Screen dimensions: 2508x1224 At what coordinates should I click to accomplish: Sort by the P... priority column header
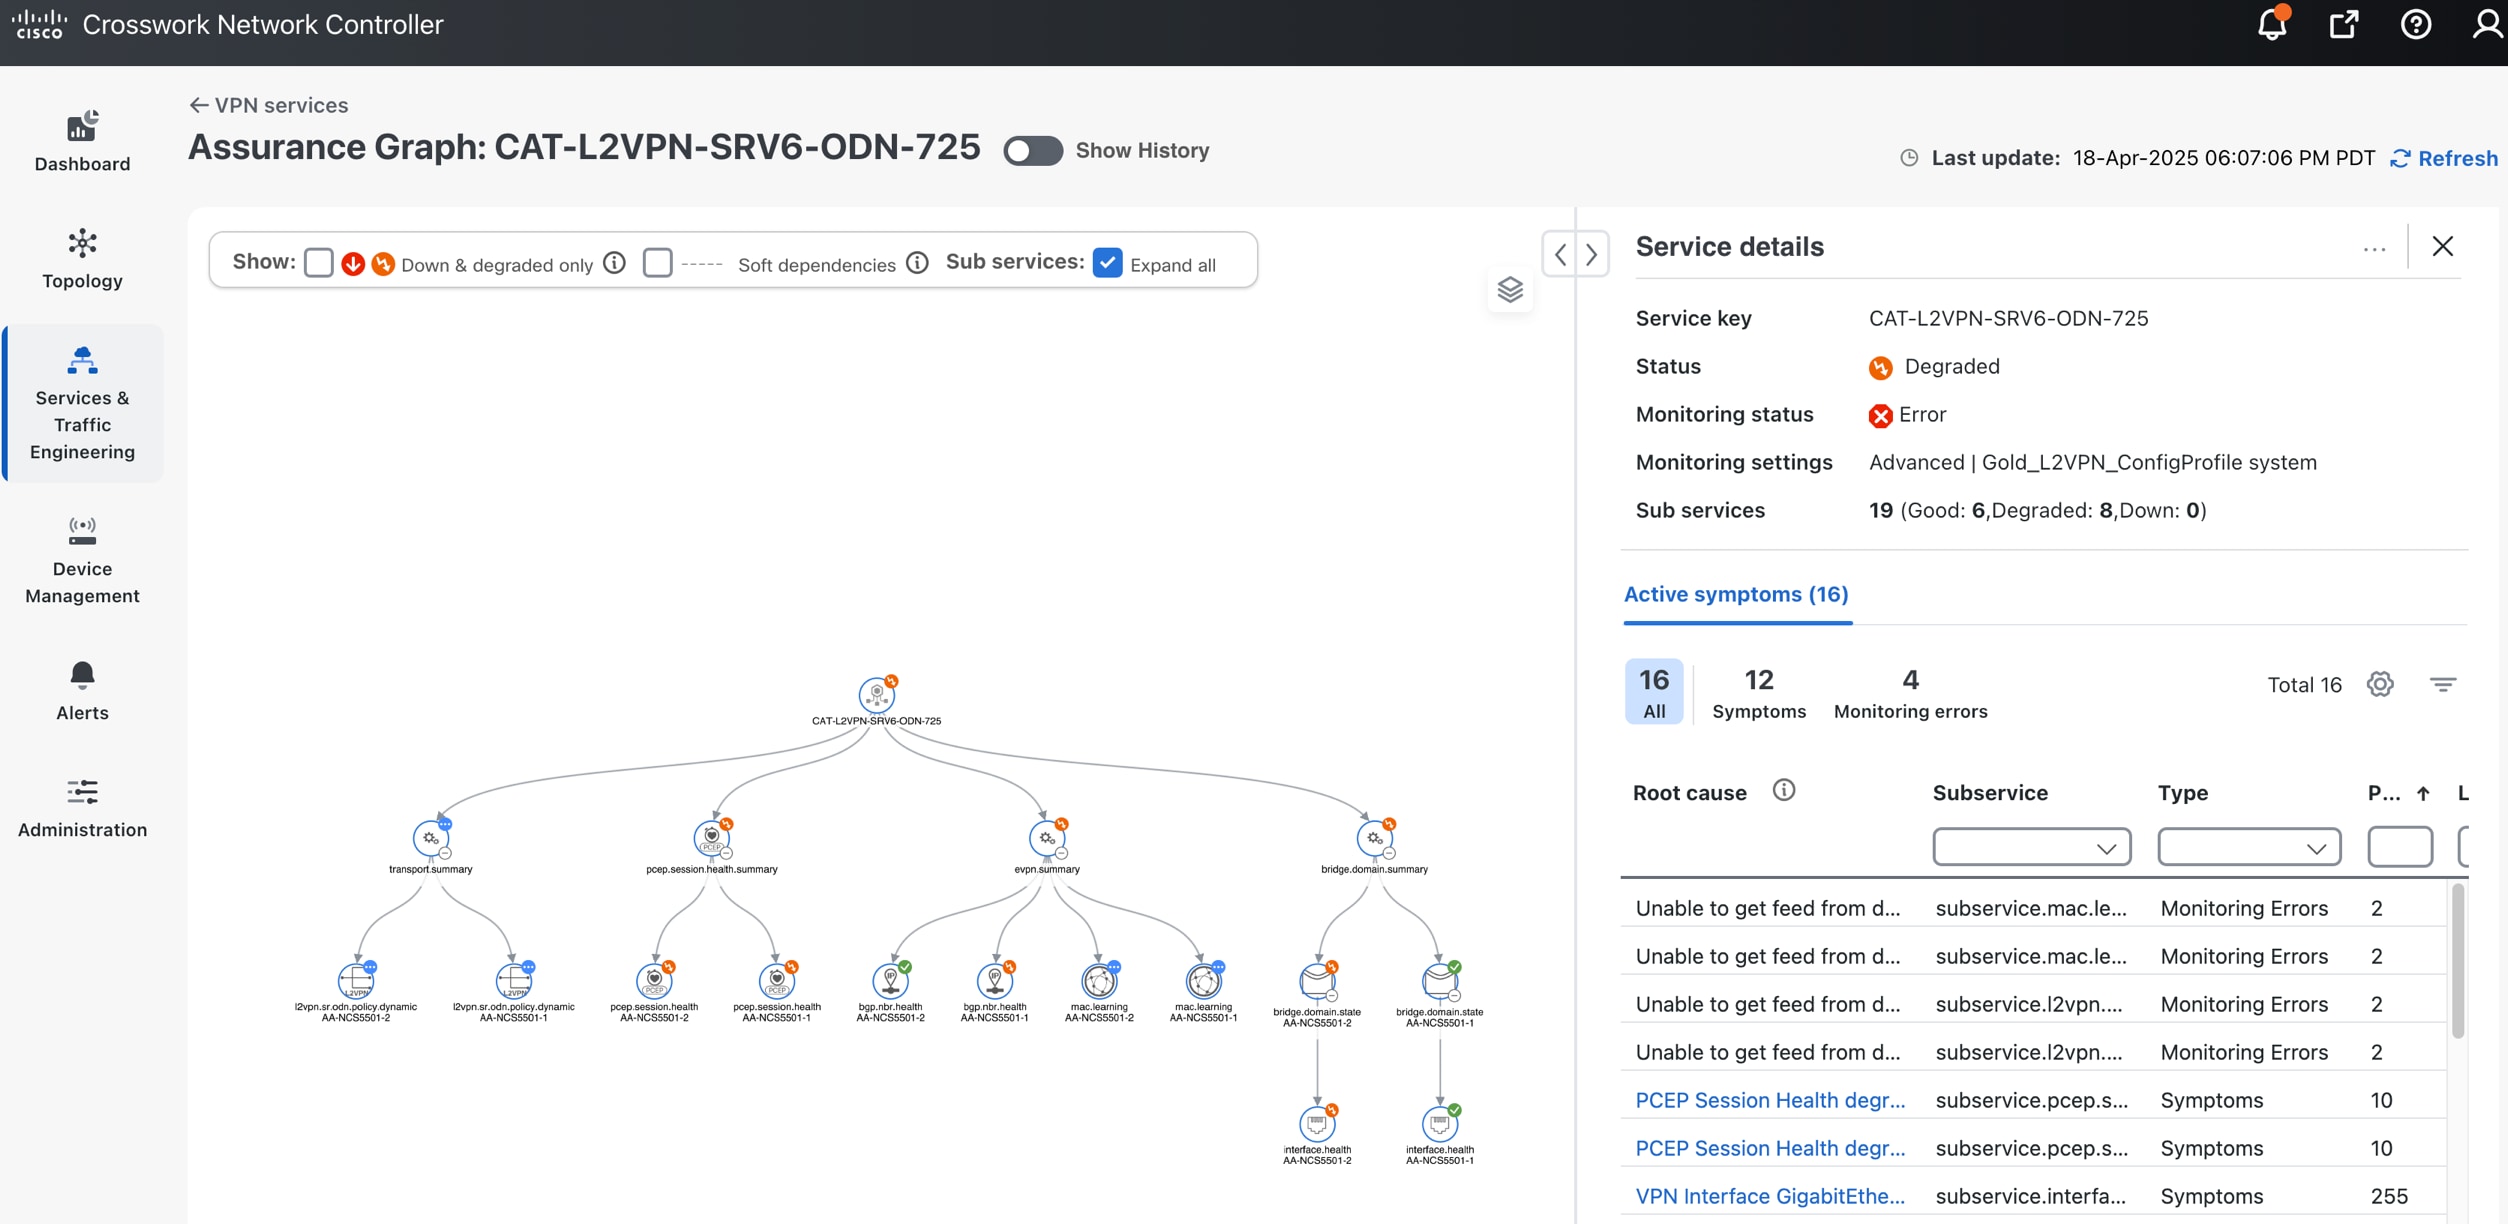[2398, 793]
